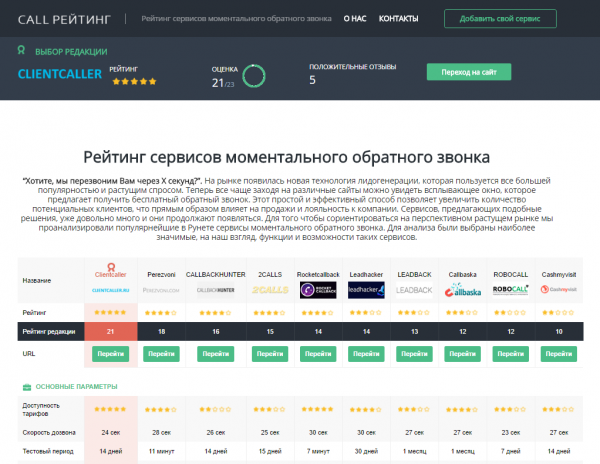Click the 30 дней trial period cell

click(x=366, y=451)
